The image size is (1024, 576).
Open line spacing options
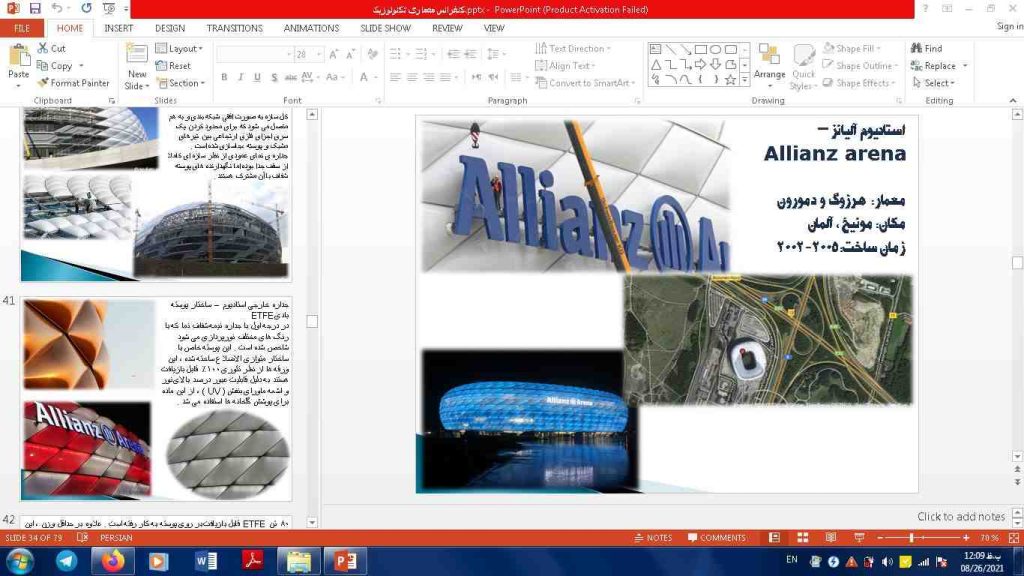tap(495, 54)
